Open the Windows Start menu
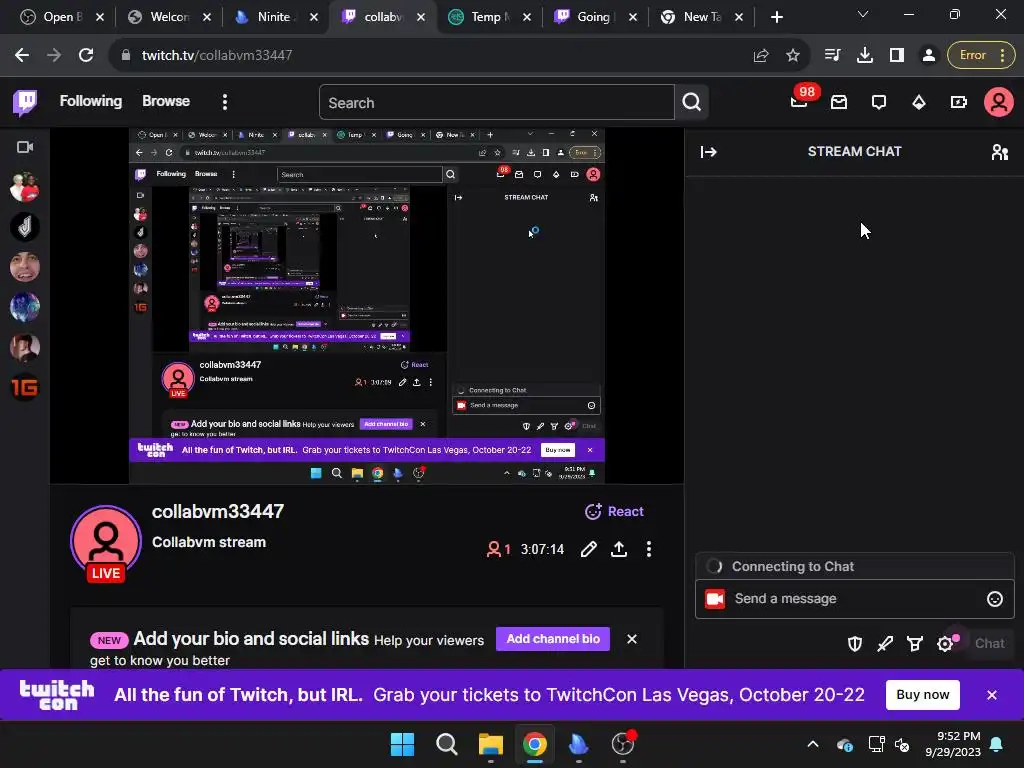Viewport: 1024px width, 768px height. pos(402,744)
